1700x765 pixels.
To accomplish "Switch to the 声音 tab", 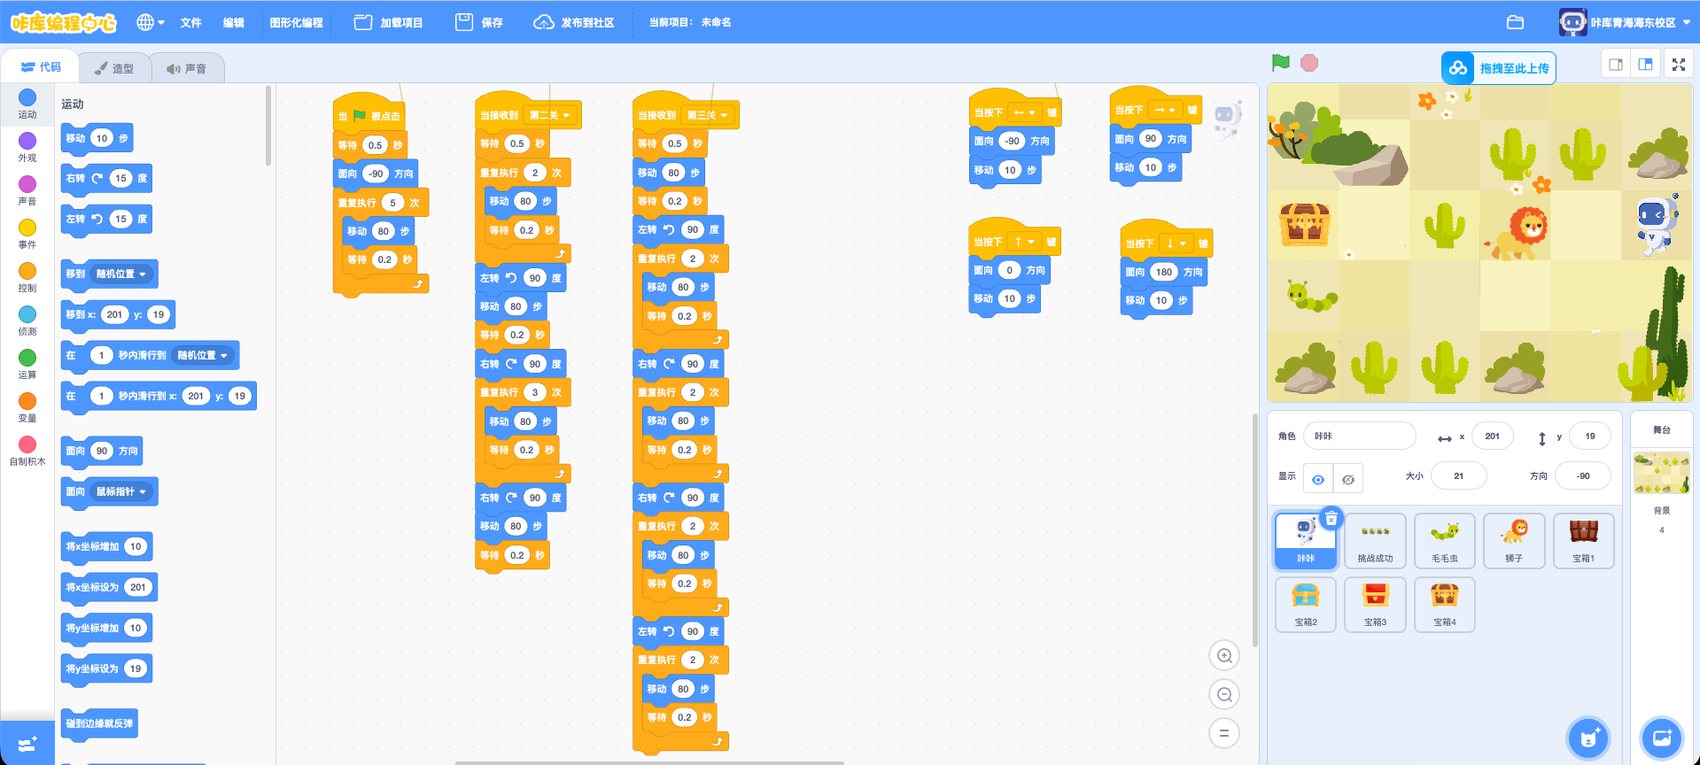I will [186, 68].
